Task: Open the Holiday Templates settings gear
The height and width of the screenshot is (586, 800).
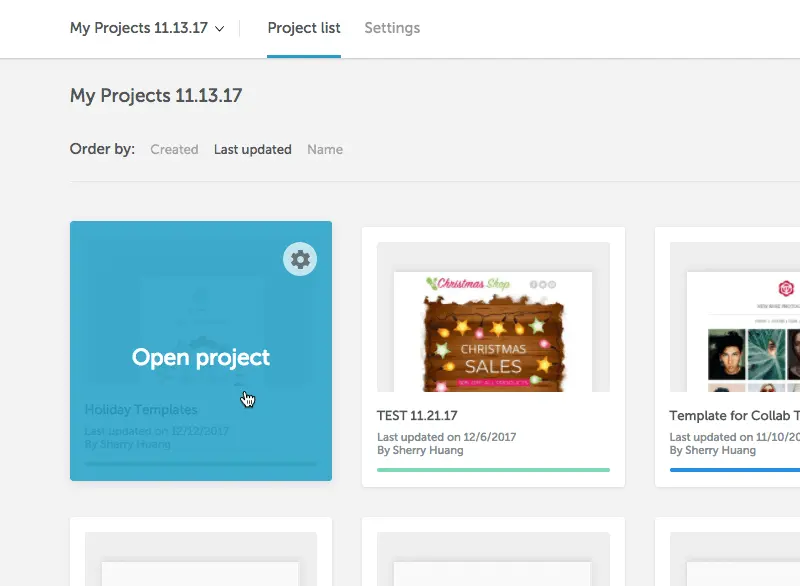Action: [x=300, y=259]
